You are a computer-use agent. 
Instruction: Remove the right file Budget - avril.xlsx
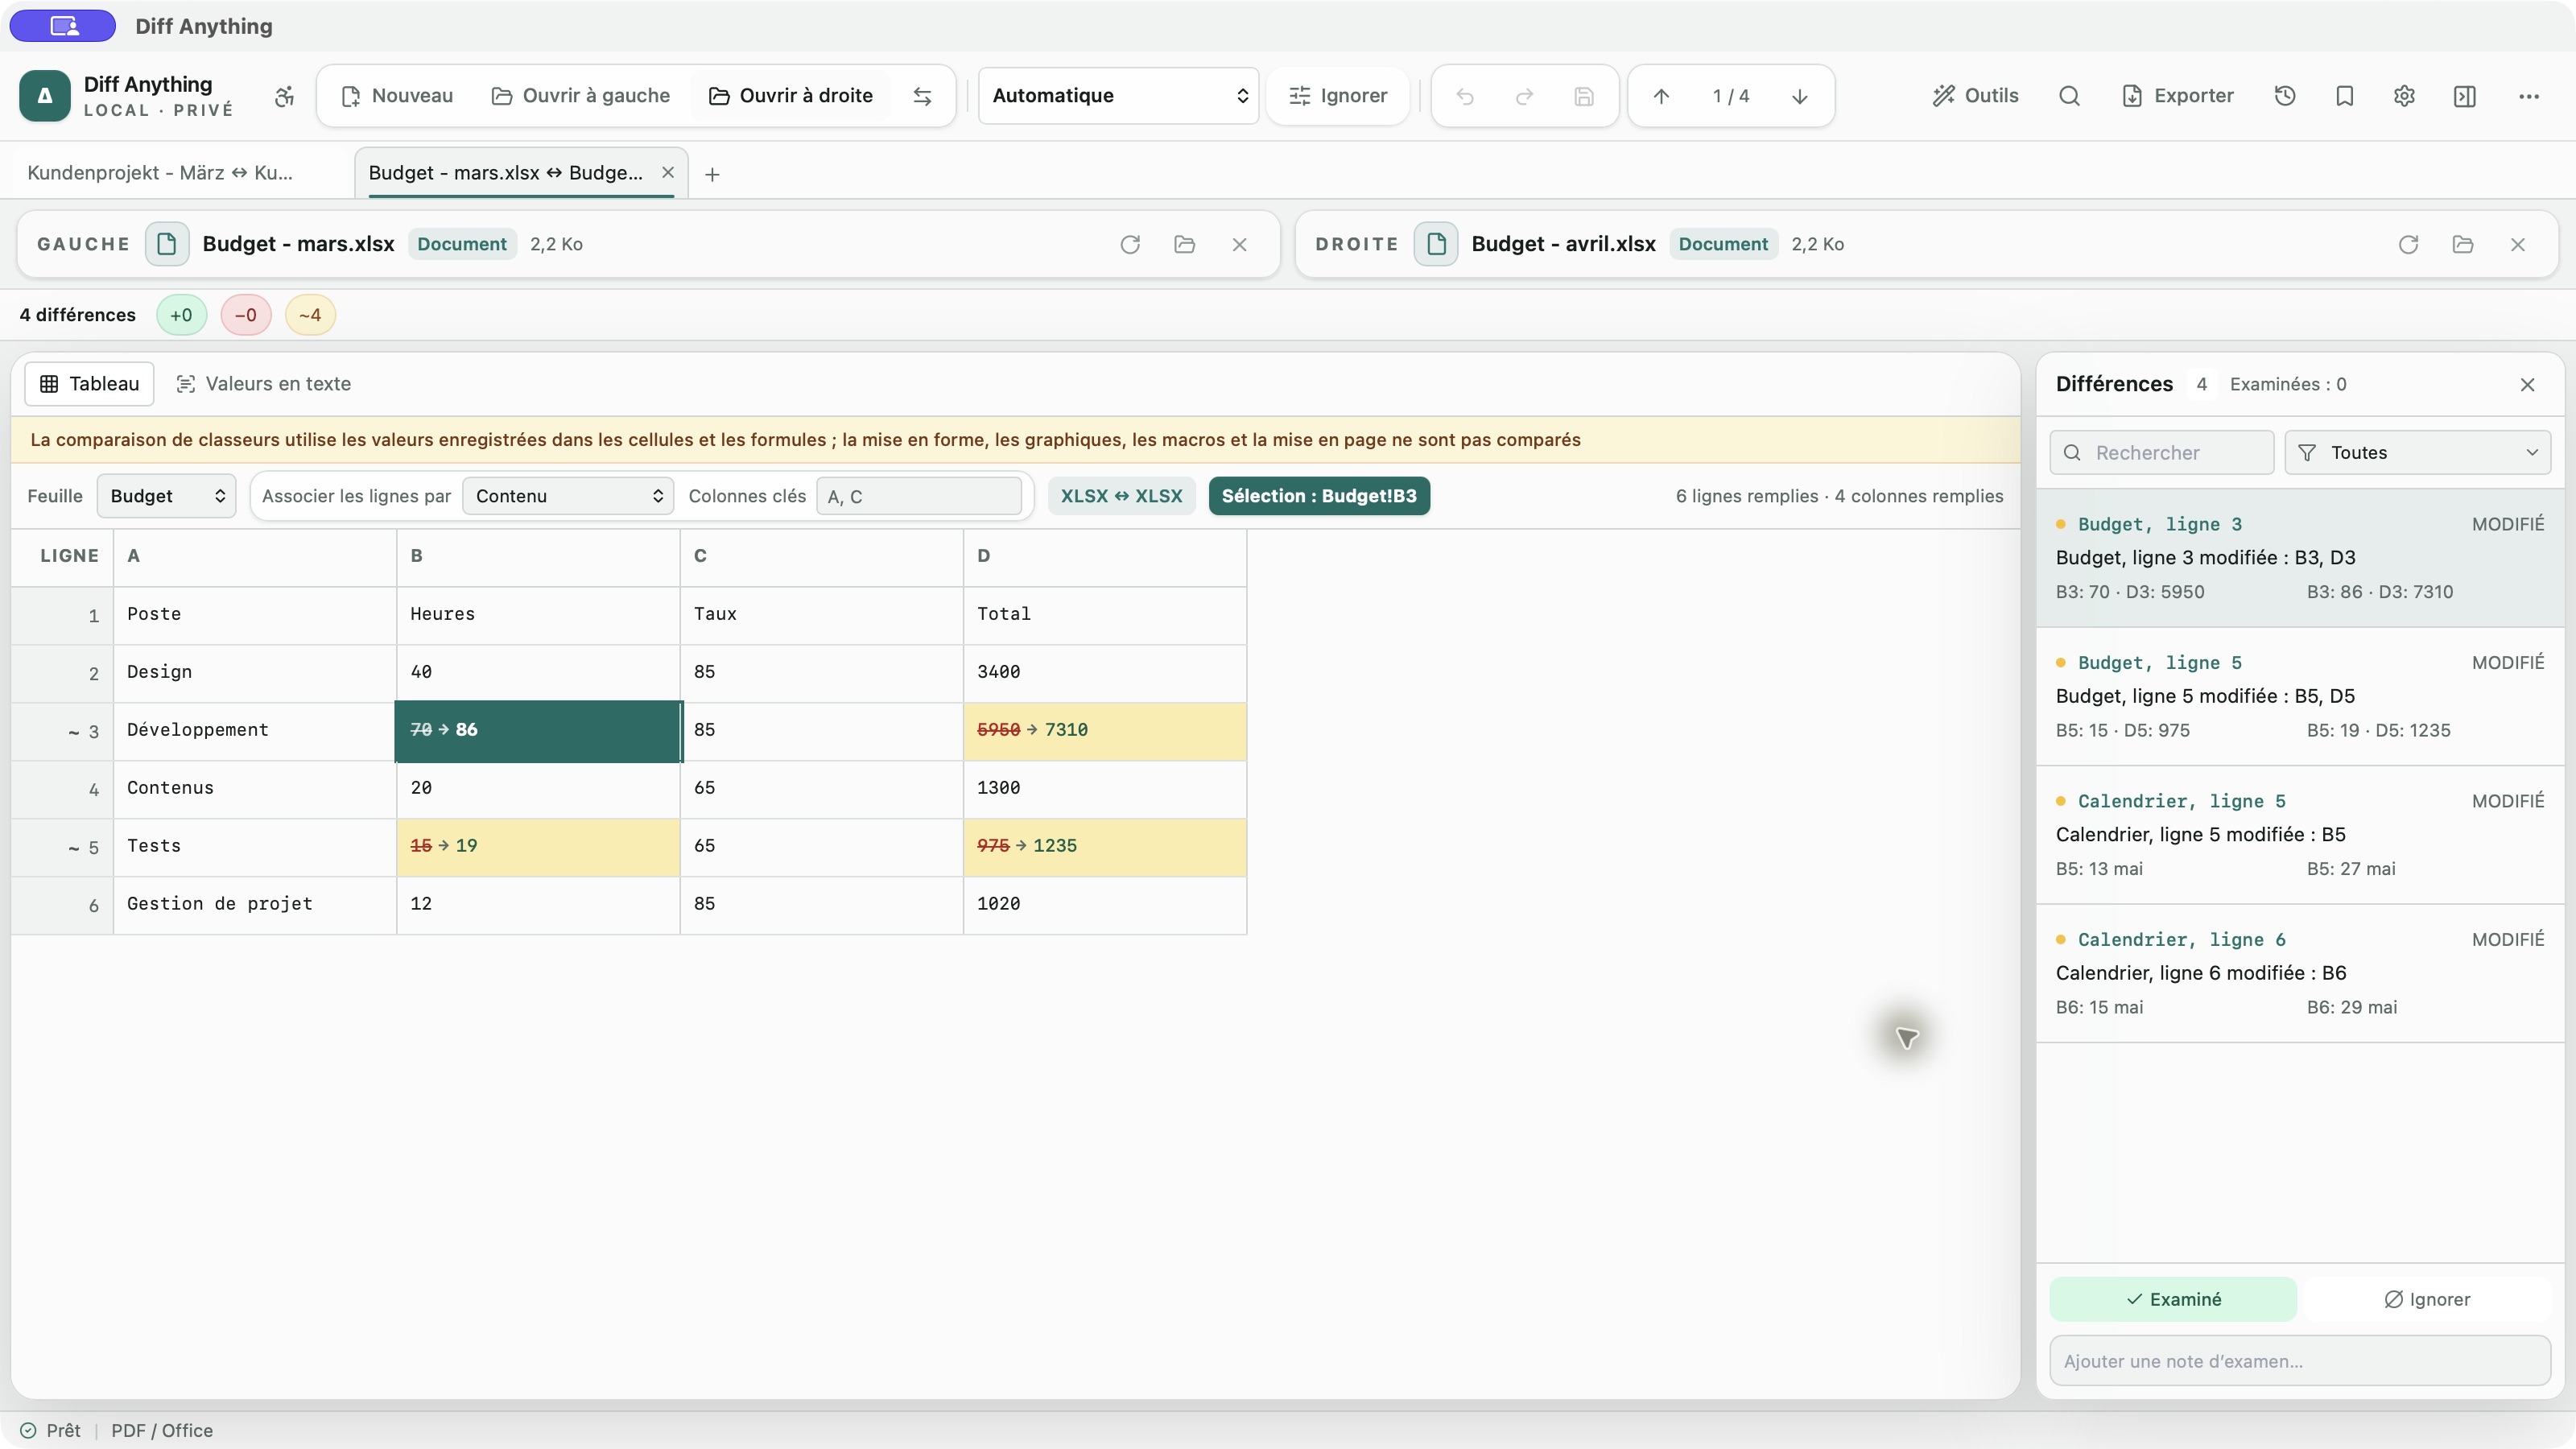(2518, 244)
